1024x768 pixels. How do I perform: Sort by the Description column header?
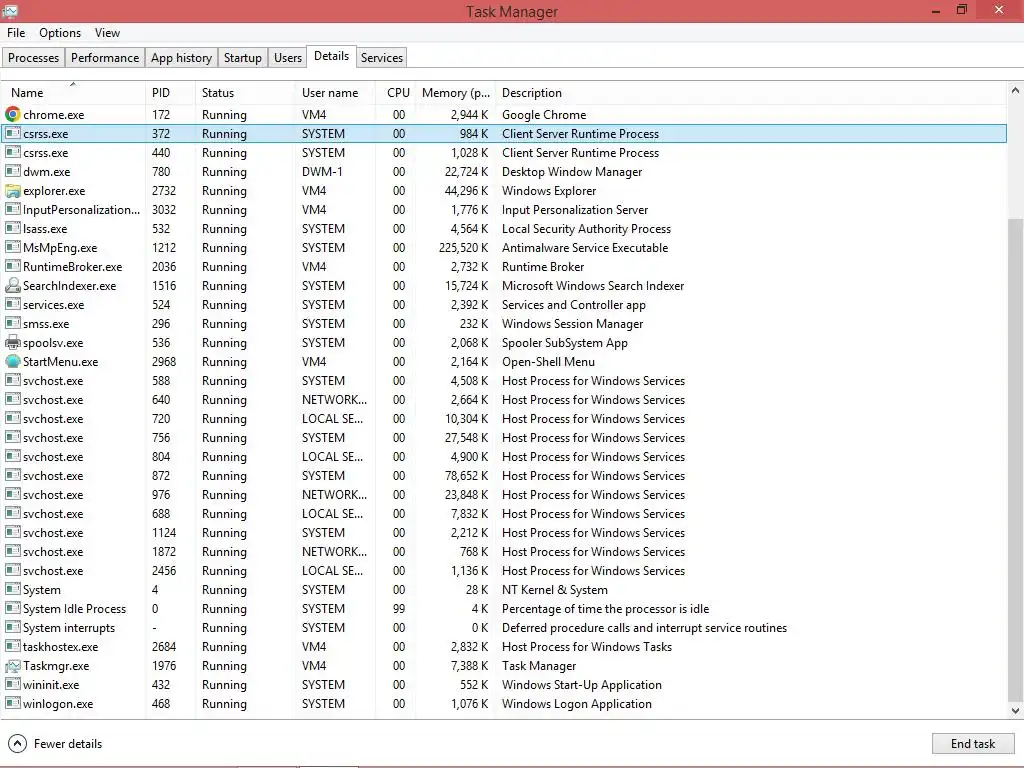point(751,93)
